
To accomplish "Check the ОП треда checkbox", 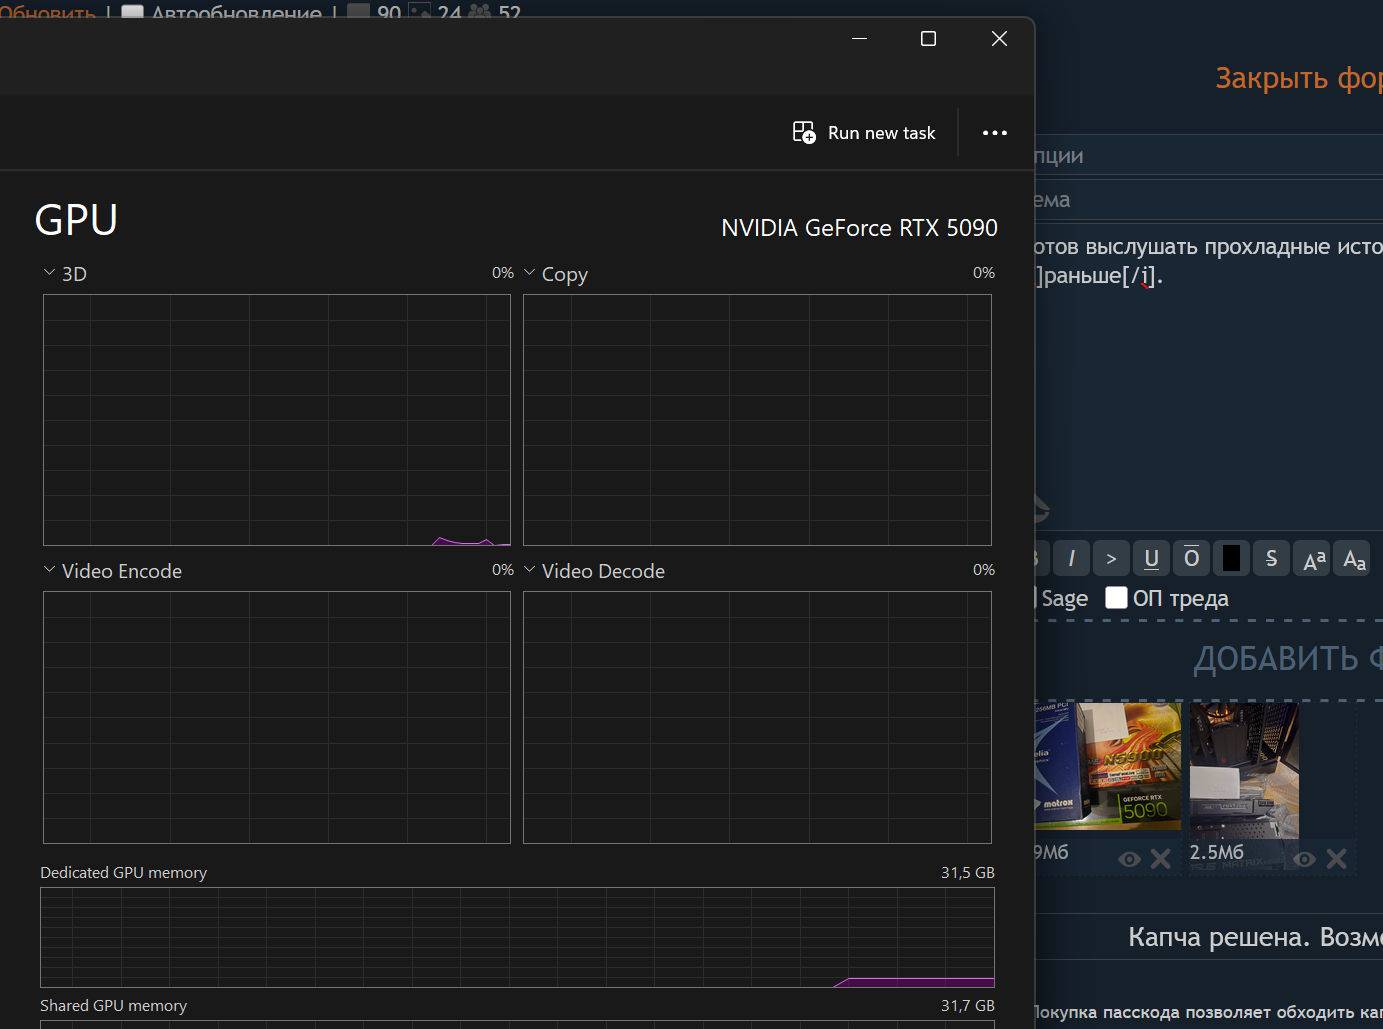I will (x=1116, y=597).
